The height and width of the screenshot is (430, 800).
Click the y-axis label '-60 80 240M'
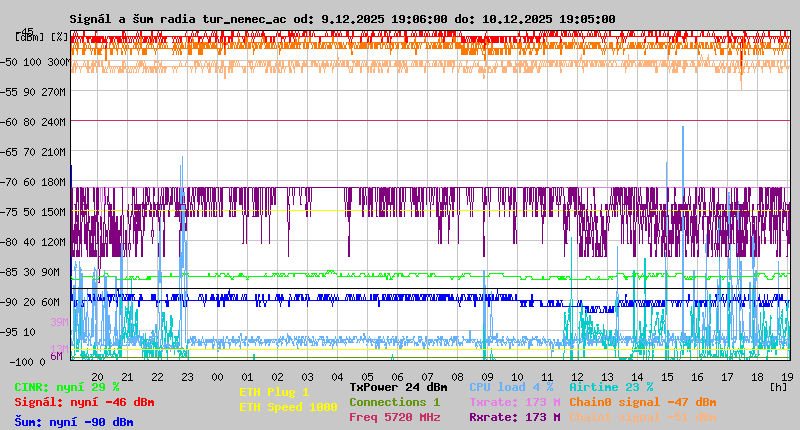pos(33,122)
